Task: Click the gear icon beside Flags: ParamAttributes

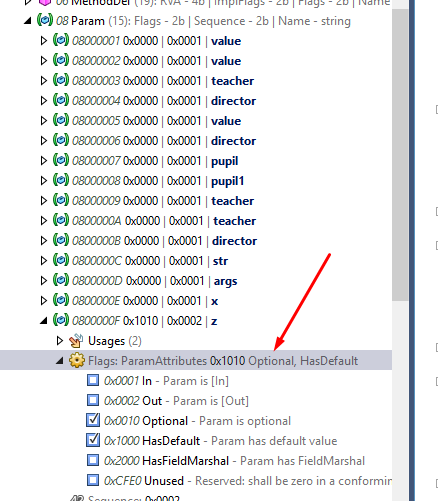Action: pyautogui.click(x=77, y=360)
